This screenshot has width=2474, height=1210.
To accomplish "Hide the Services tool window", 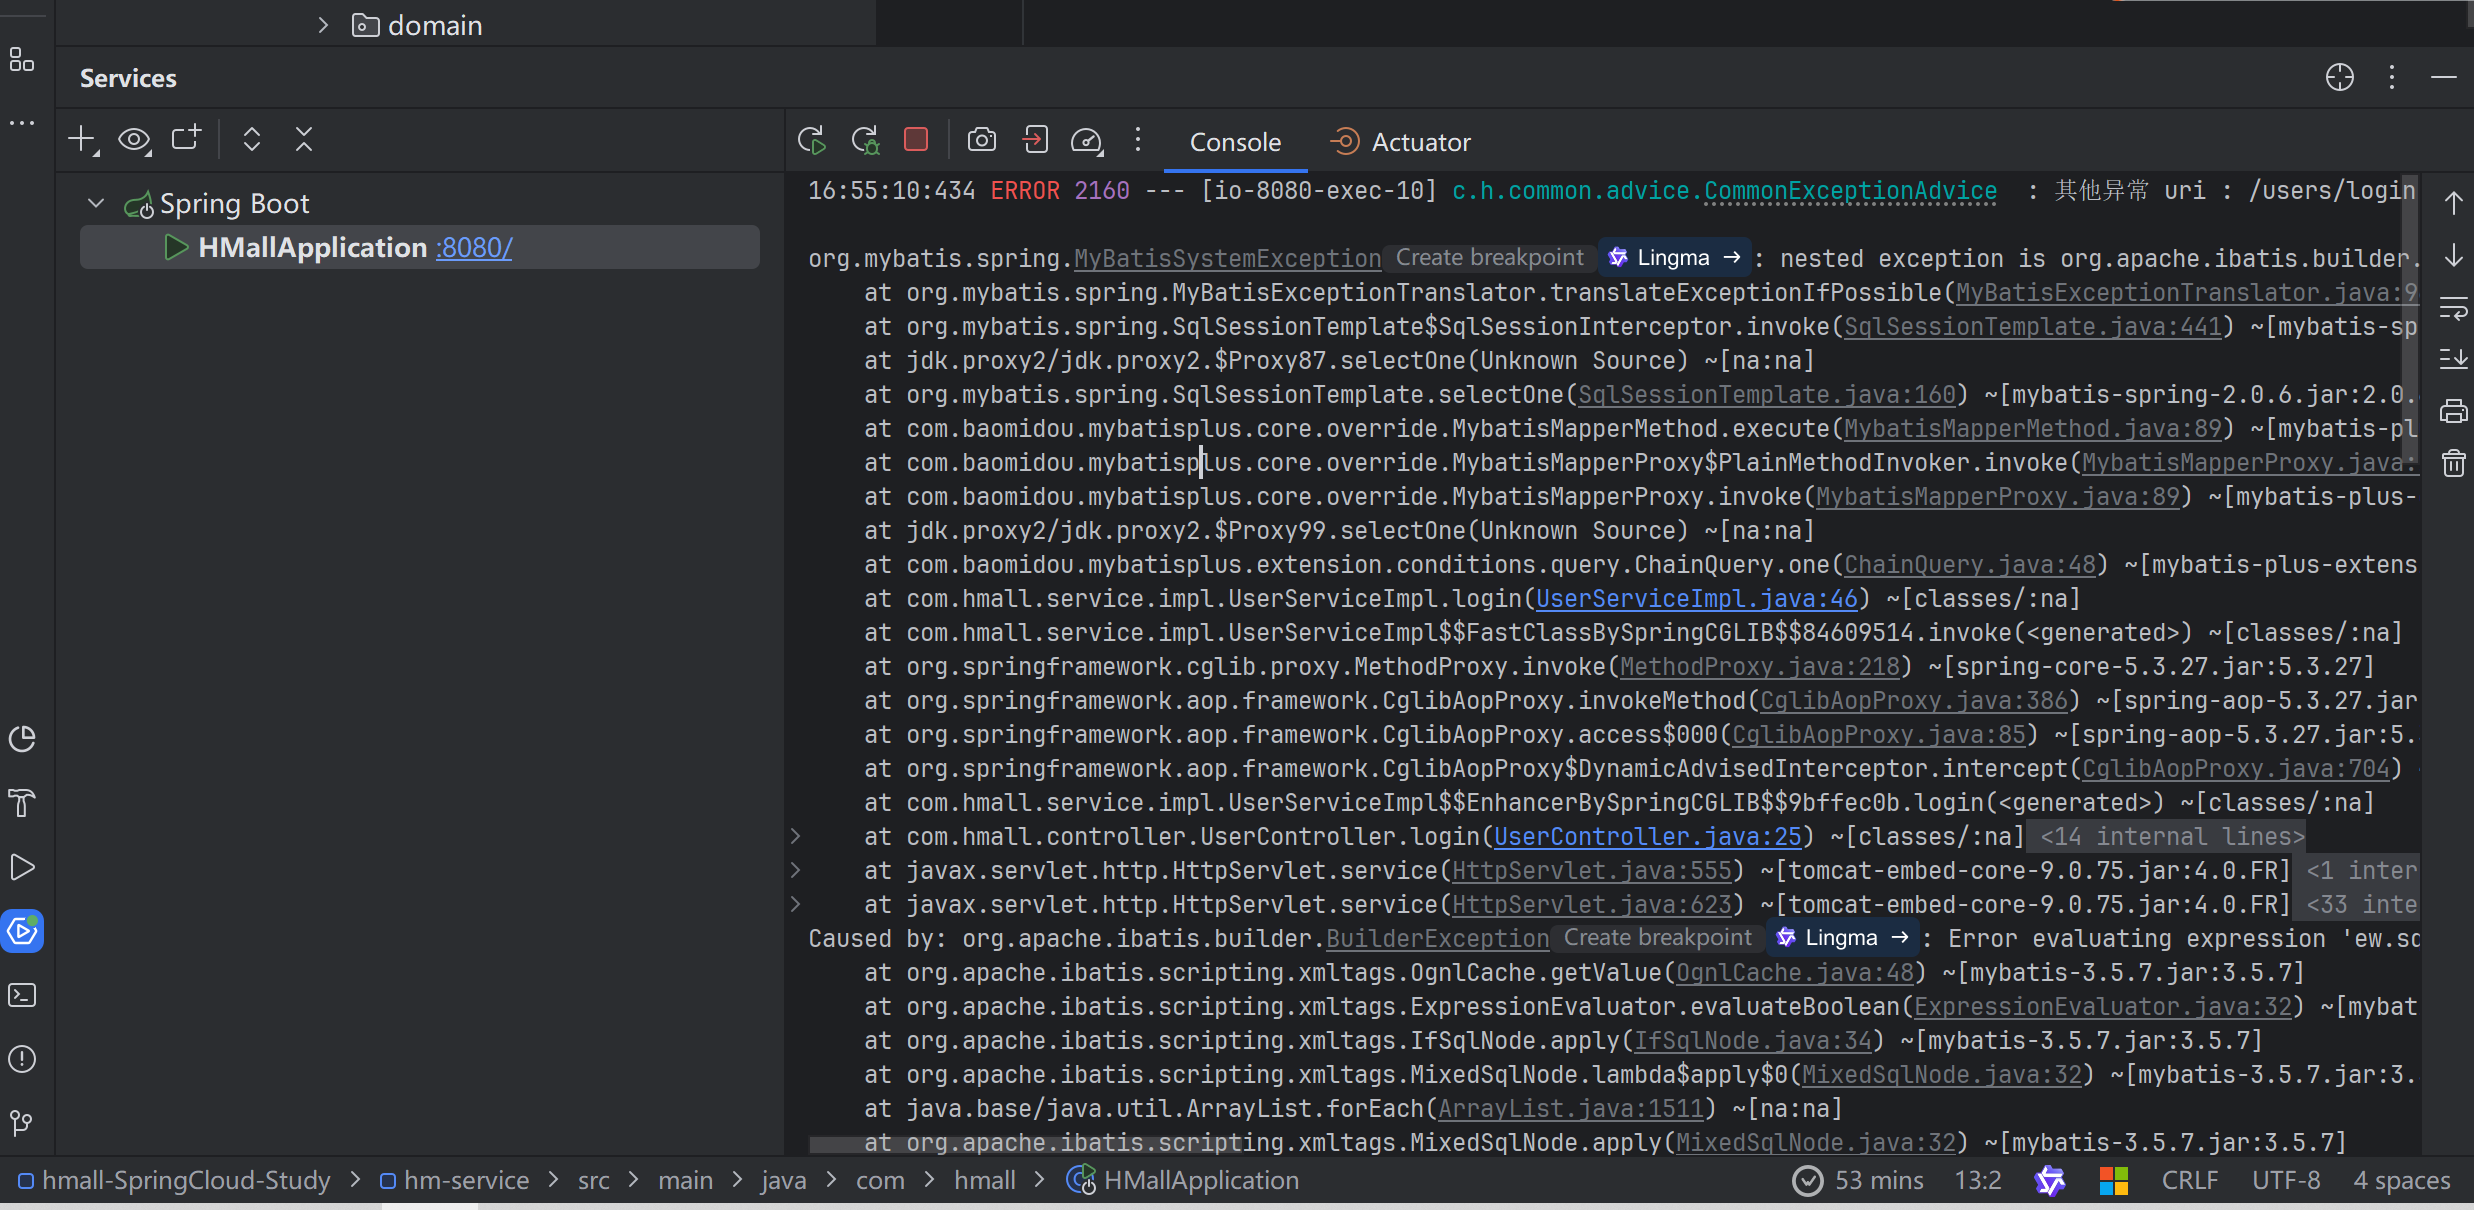I will 2444,77.
